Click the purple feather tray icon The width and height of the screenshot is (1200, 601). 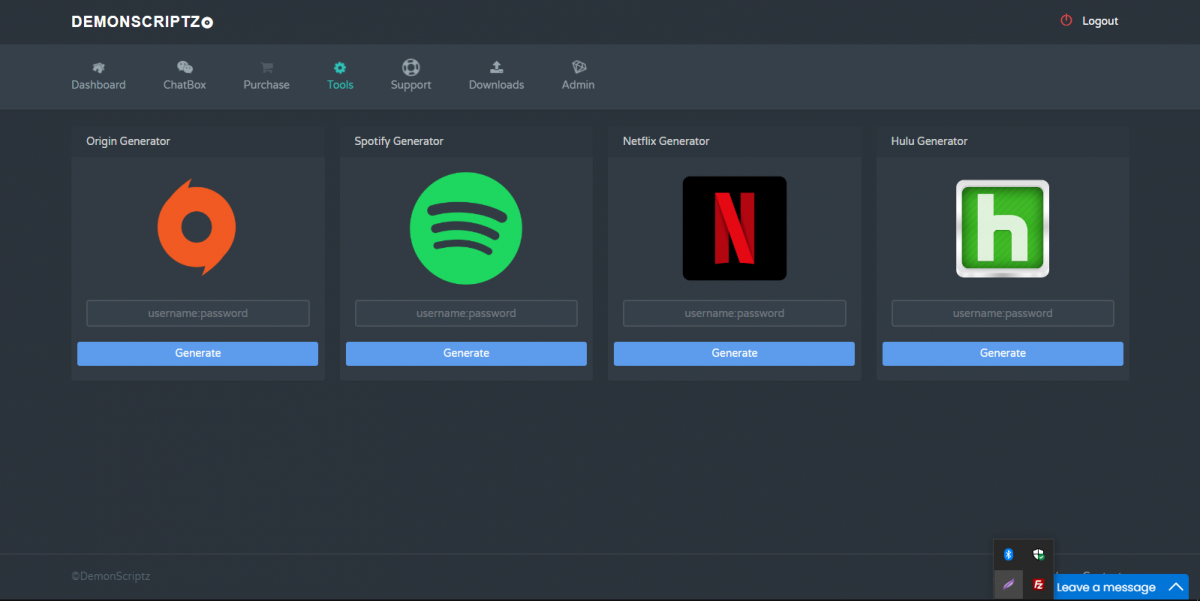[x=1008, y=584]
